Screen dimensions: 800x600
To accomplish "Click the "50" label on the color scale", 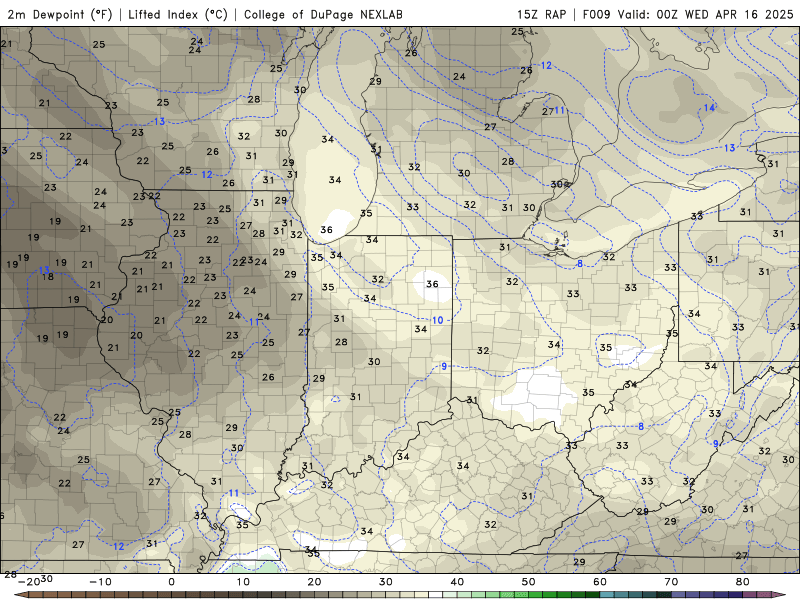I will 529,582.
